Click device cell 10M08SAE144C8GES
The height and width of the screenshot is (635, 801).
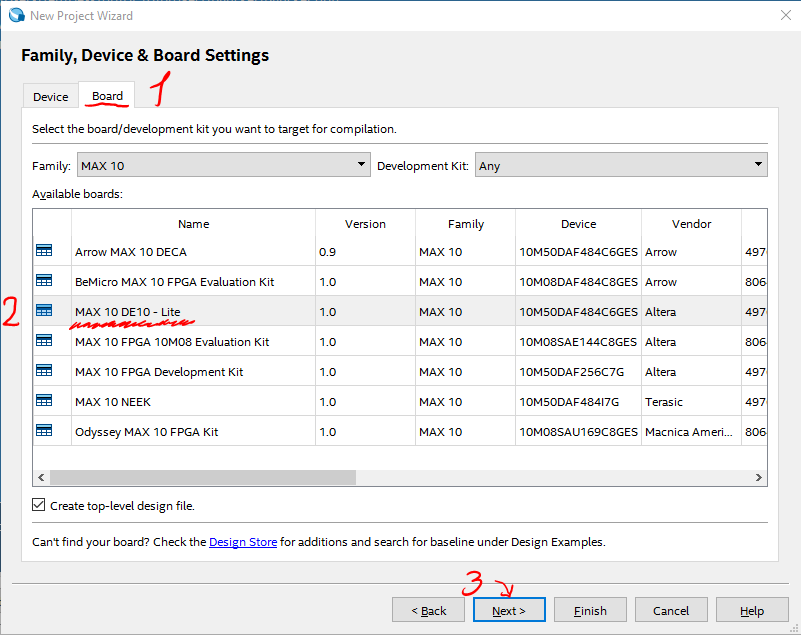tap(578, 342)
